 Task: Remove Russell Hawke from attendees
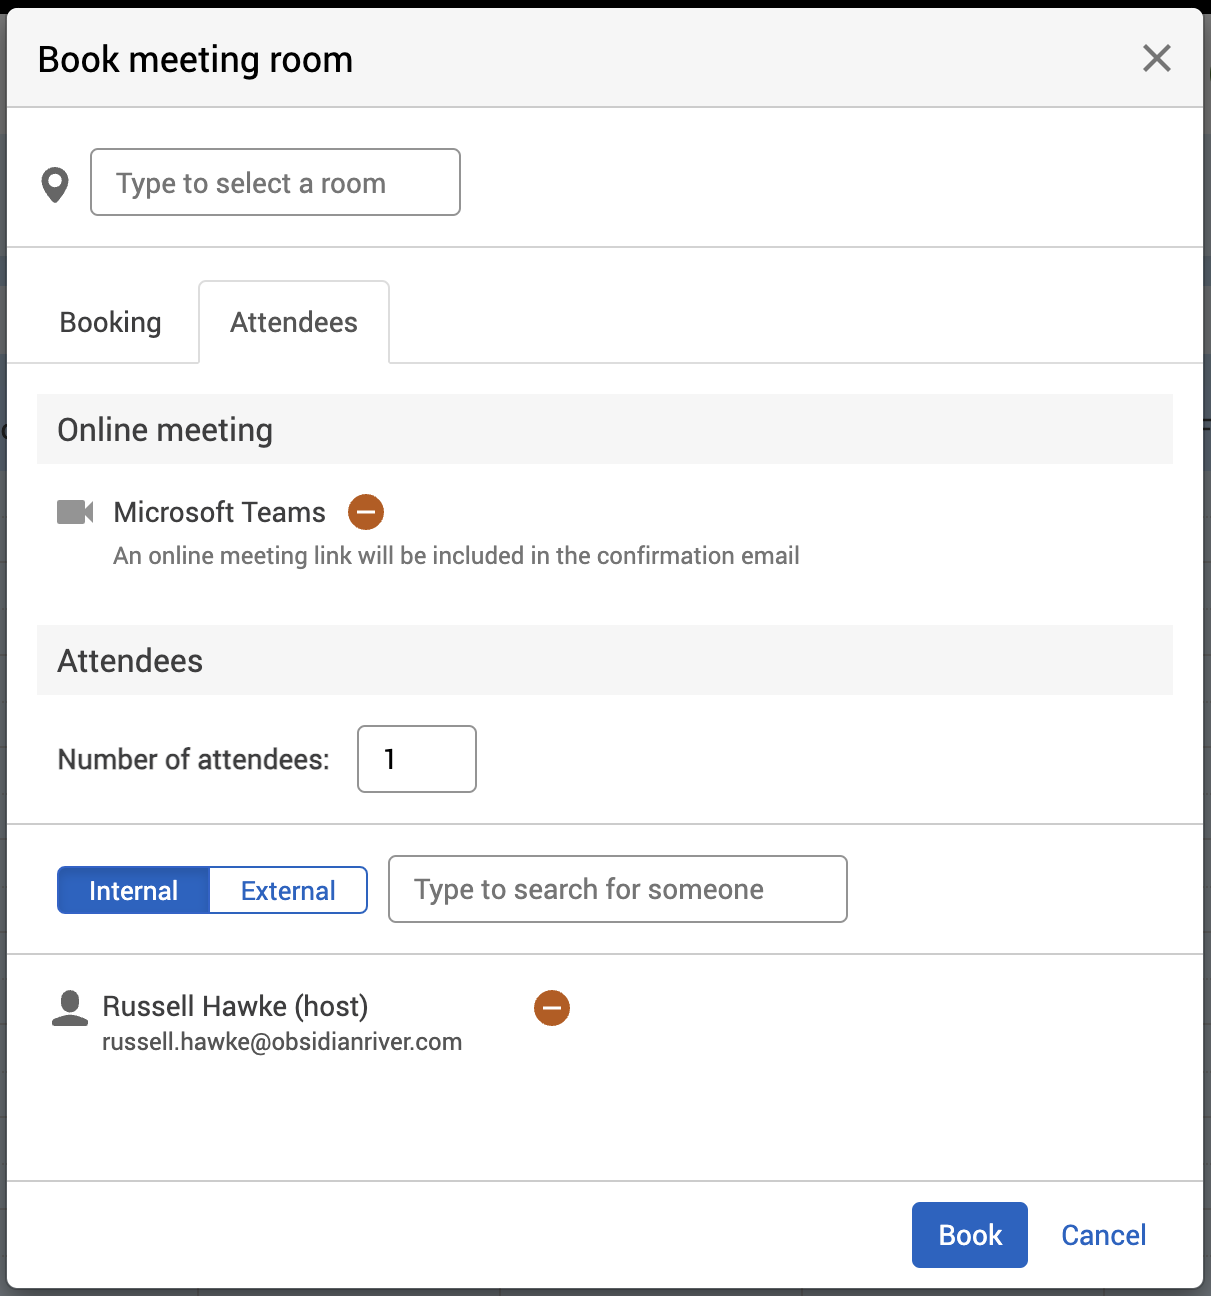(x=552, y=1008)
